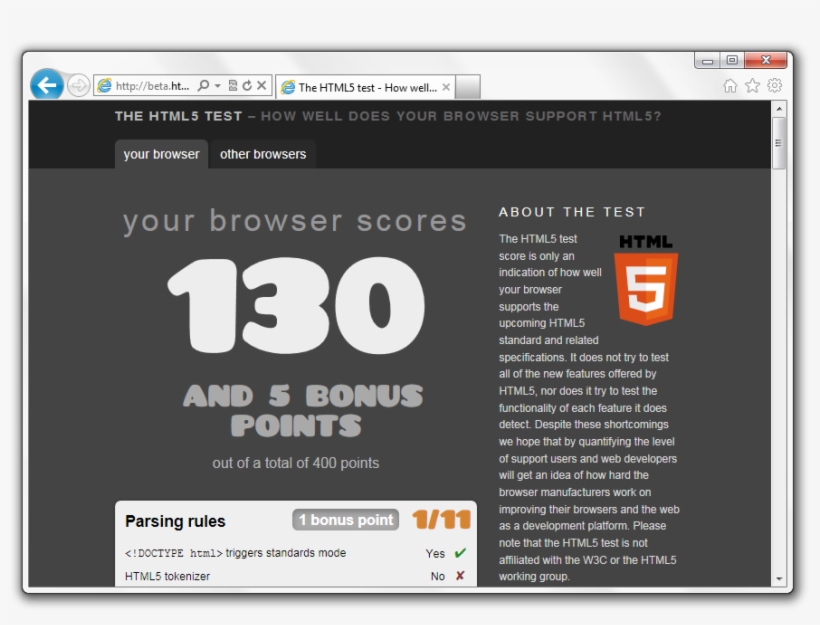This screenshot has width=820, height=625.
Task: Select The HTML5 test browser tab
Action: pos(360,88)
